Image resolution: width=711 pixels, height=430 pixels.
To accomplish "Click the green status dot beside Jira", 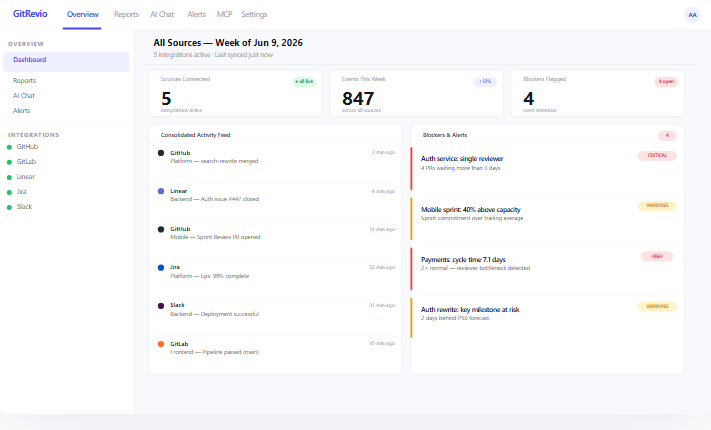I will pyautogui.click(x=9, y=192).
